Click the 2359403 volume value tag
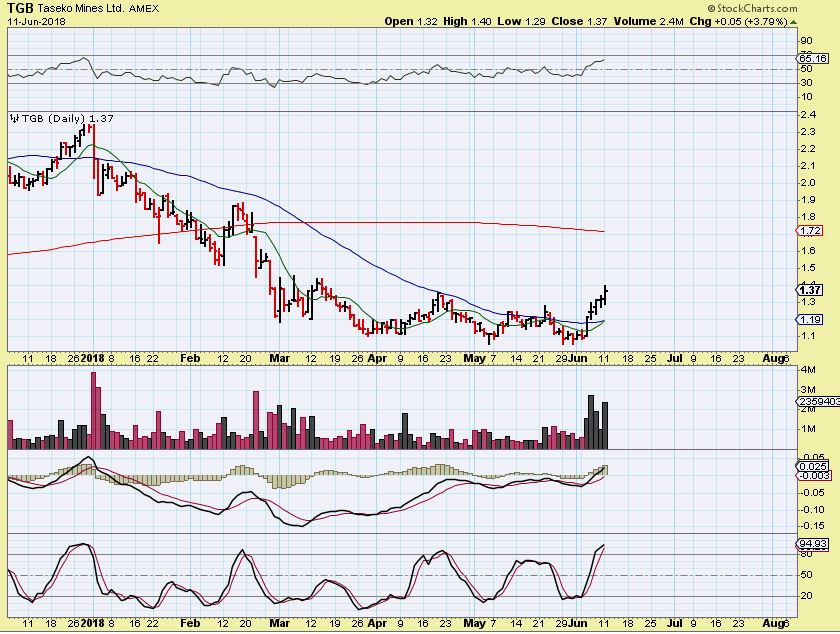840x634 pixels. tap(819, 401)
